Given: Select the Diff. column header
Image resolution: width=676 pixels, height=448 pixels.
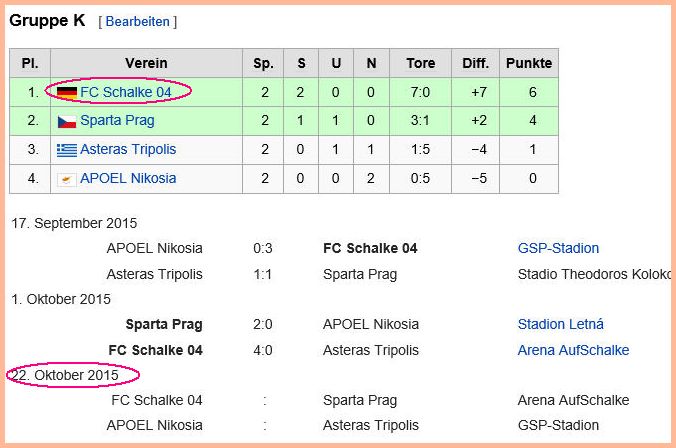Looking at the screenshot, I should (476, 63).
